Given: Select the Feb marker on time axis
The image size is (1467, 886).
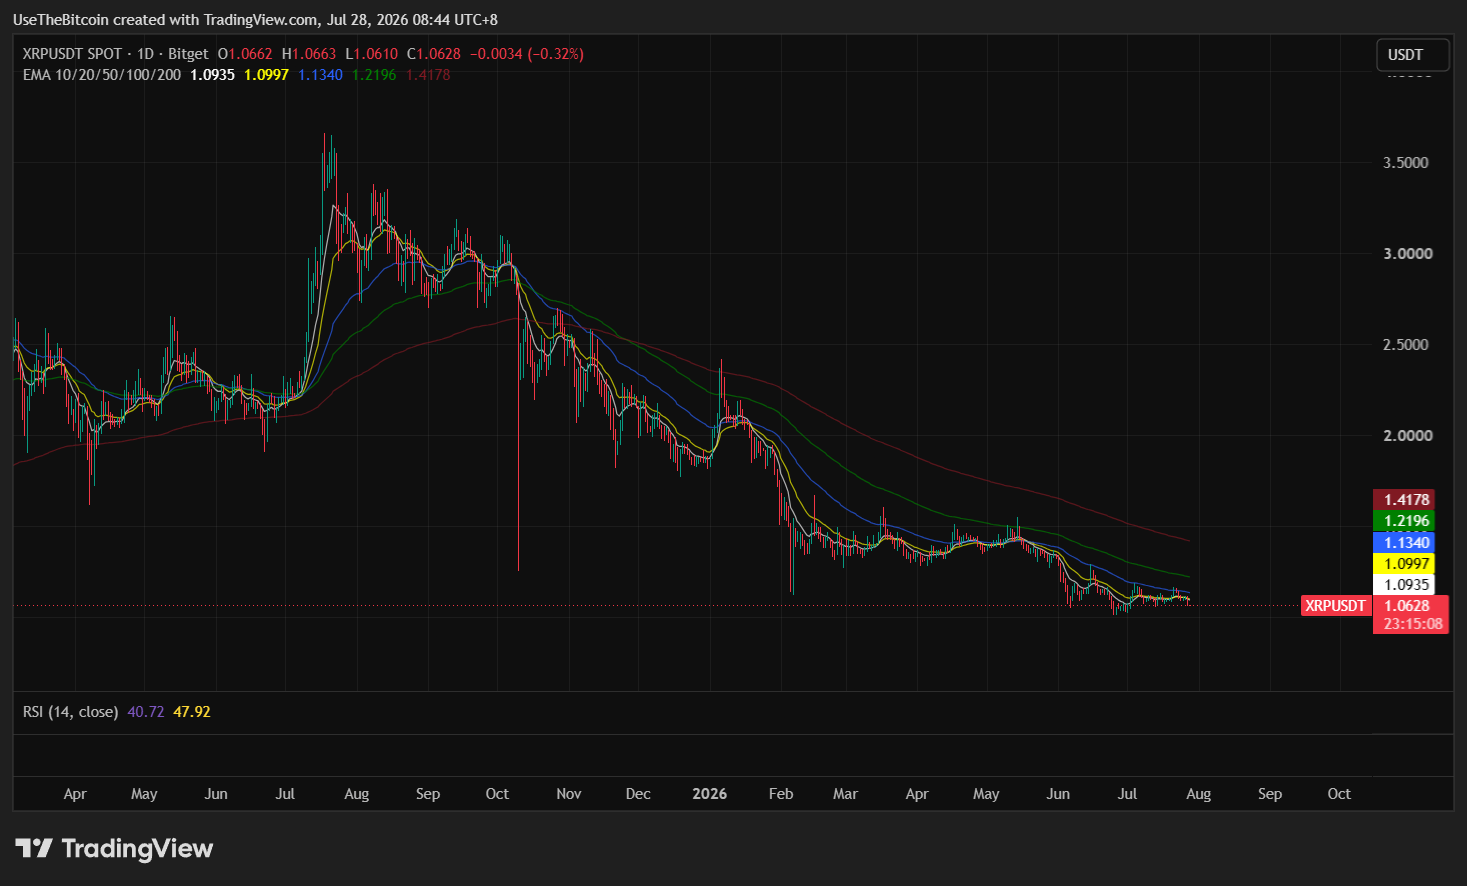Looking at the screenshot, I should [x=780, y=794].
